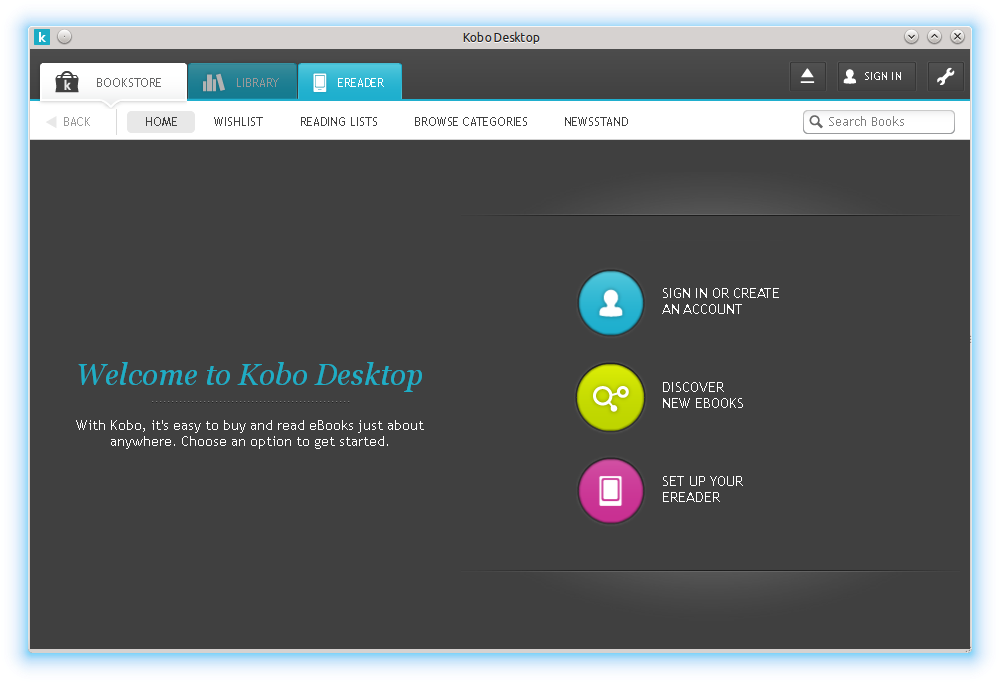Click the Sign In button
Image resolution: width=999 pixels, height=682 pixels.
click(875, 76)
